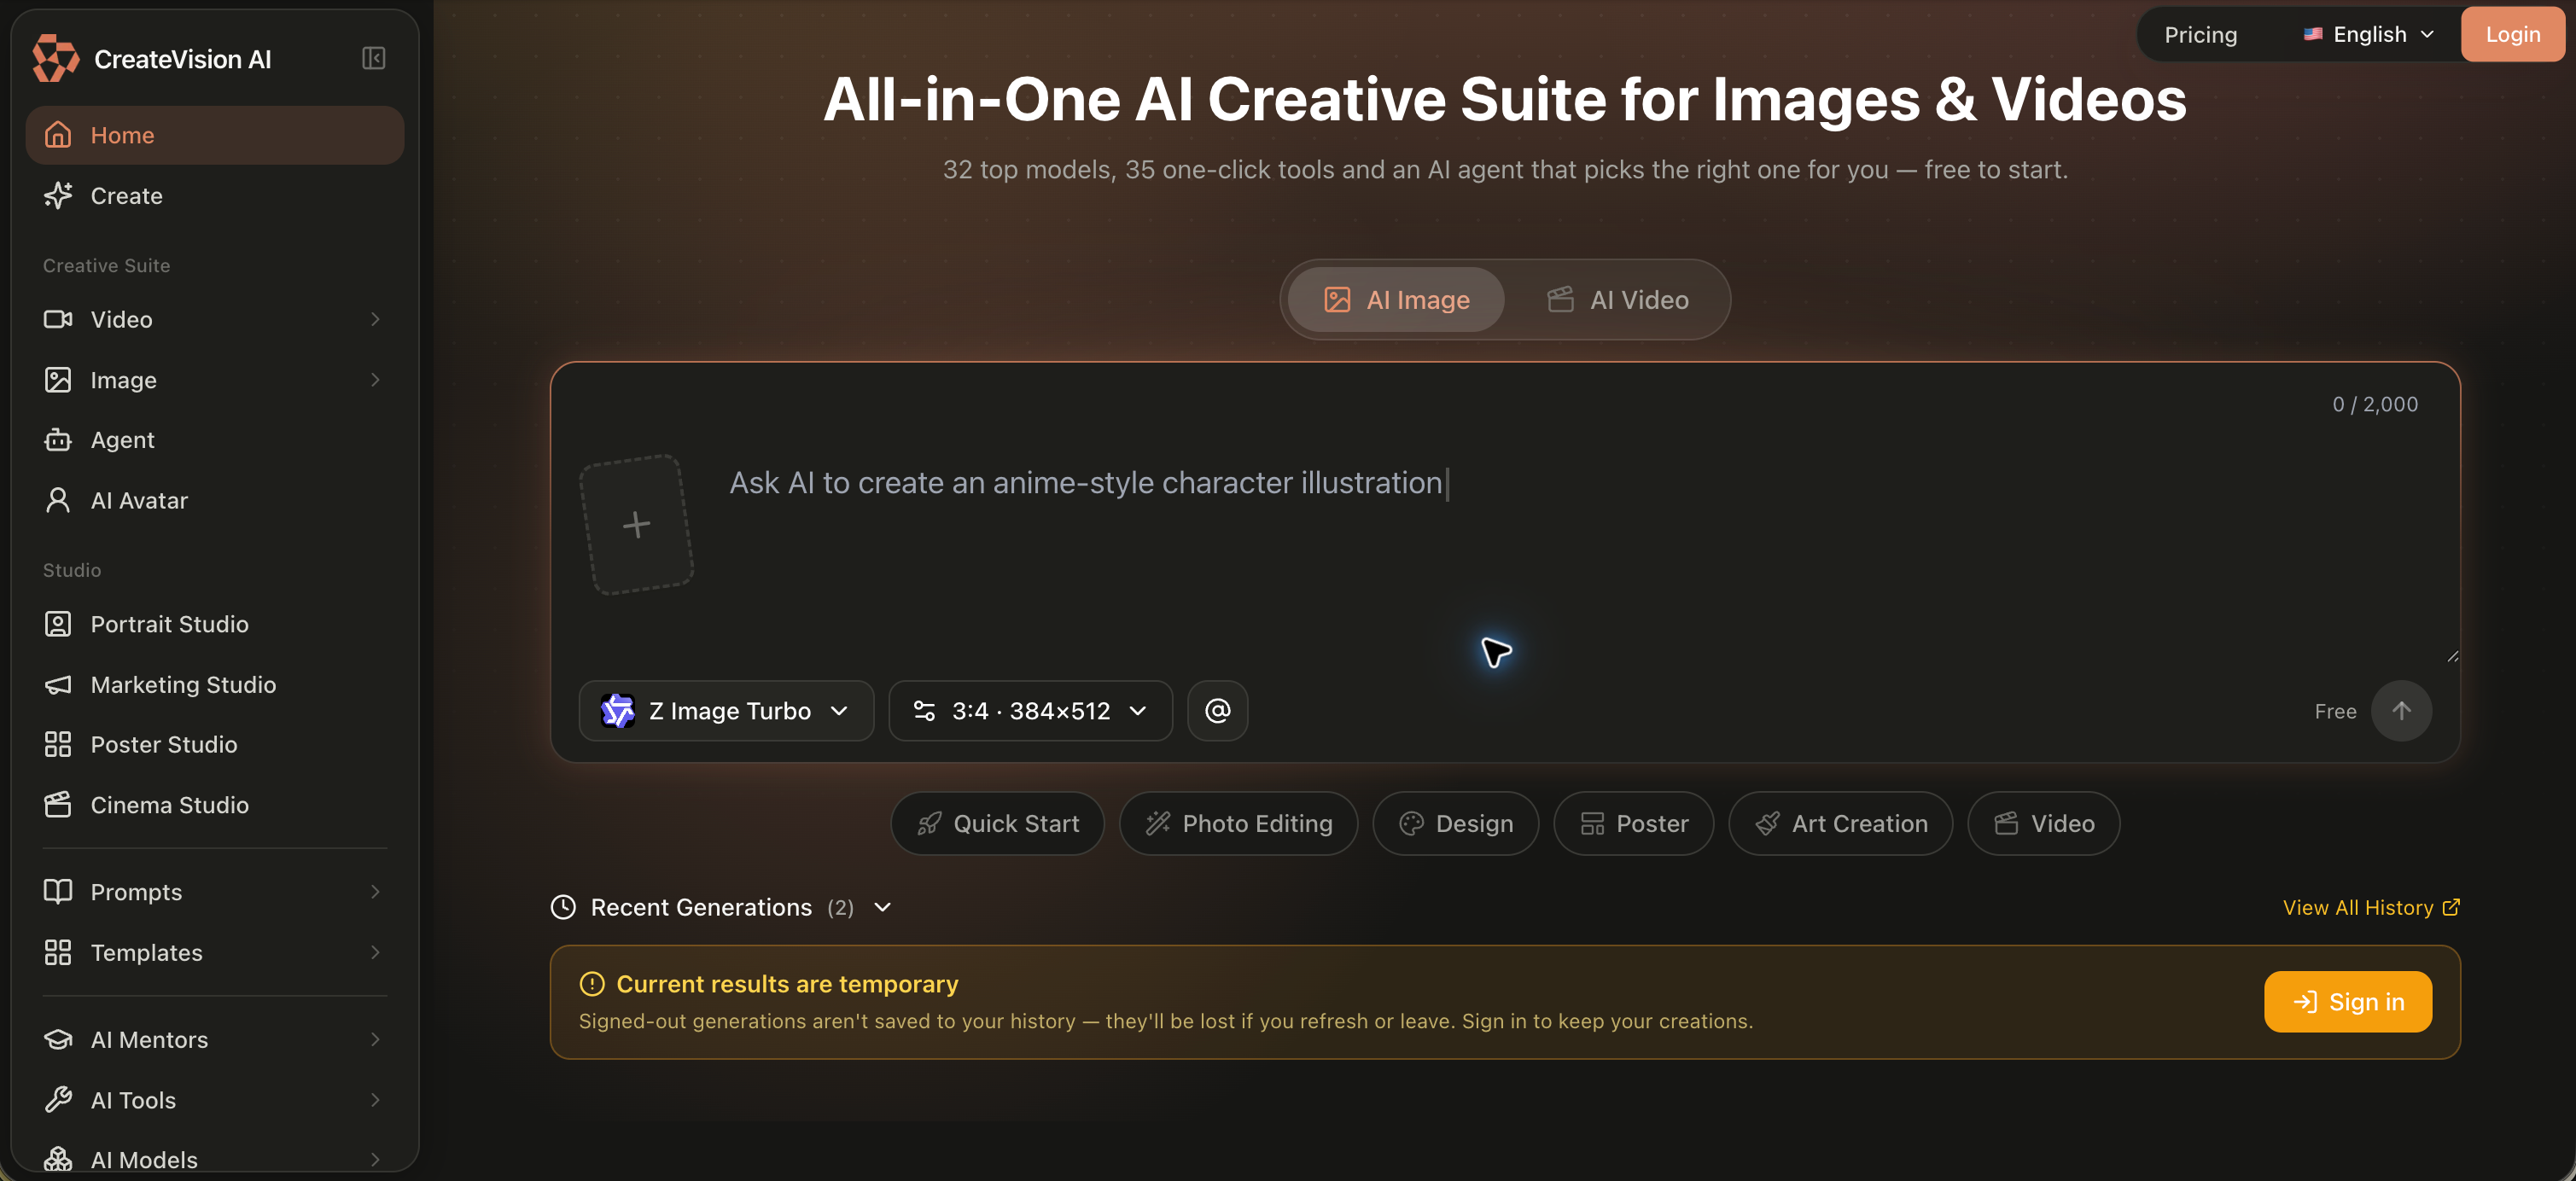Select the Photo Editing category chip
Viewport: 2576px width, 1181px height.
pyautogui.click(x=1238, y=823)
